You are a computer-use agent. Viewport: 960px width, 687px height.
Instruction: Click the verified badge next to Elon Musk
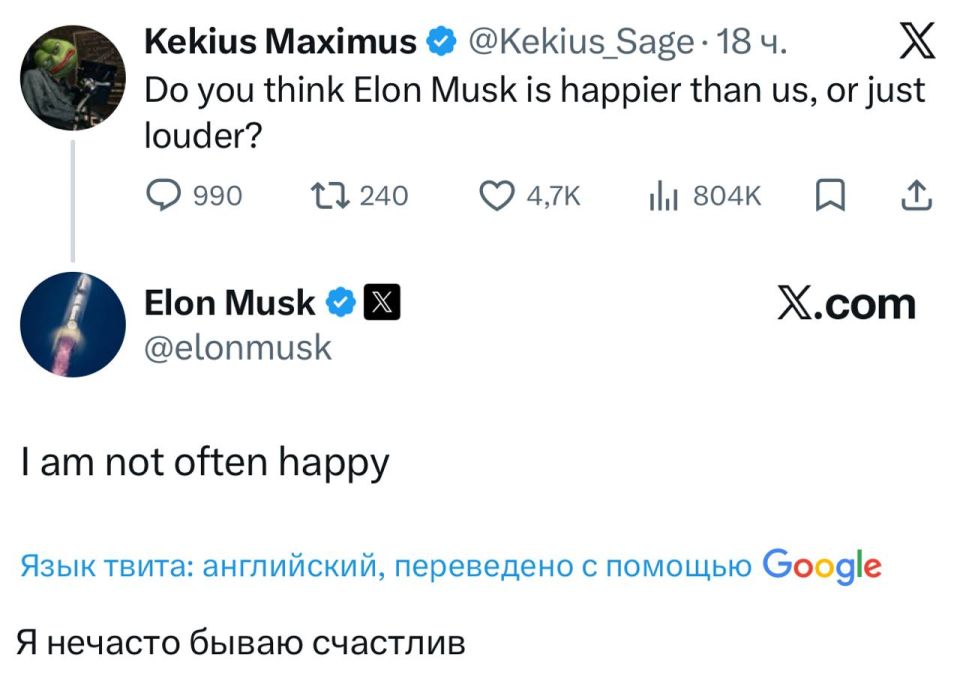(x=340, y=300)
